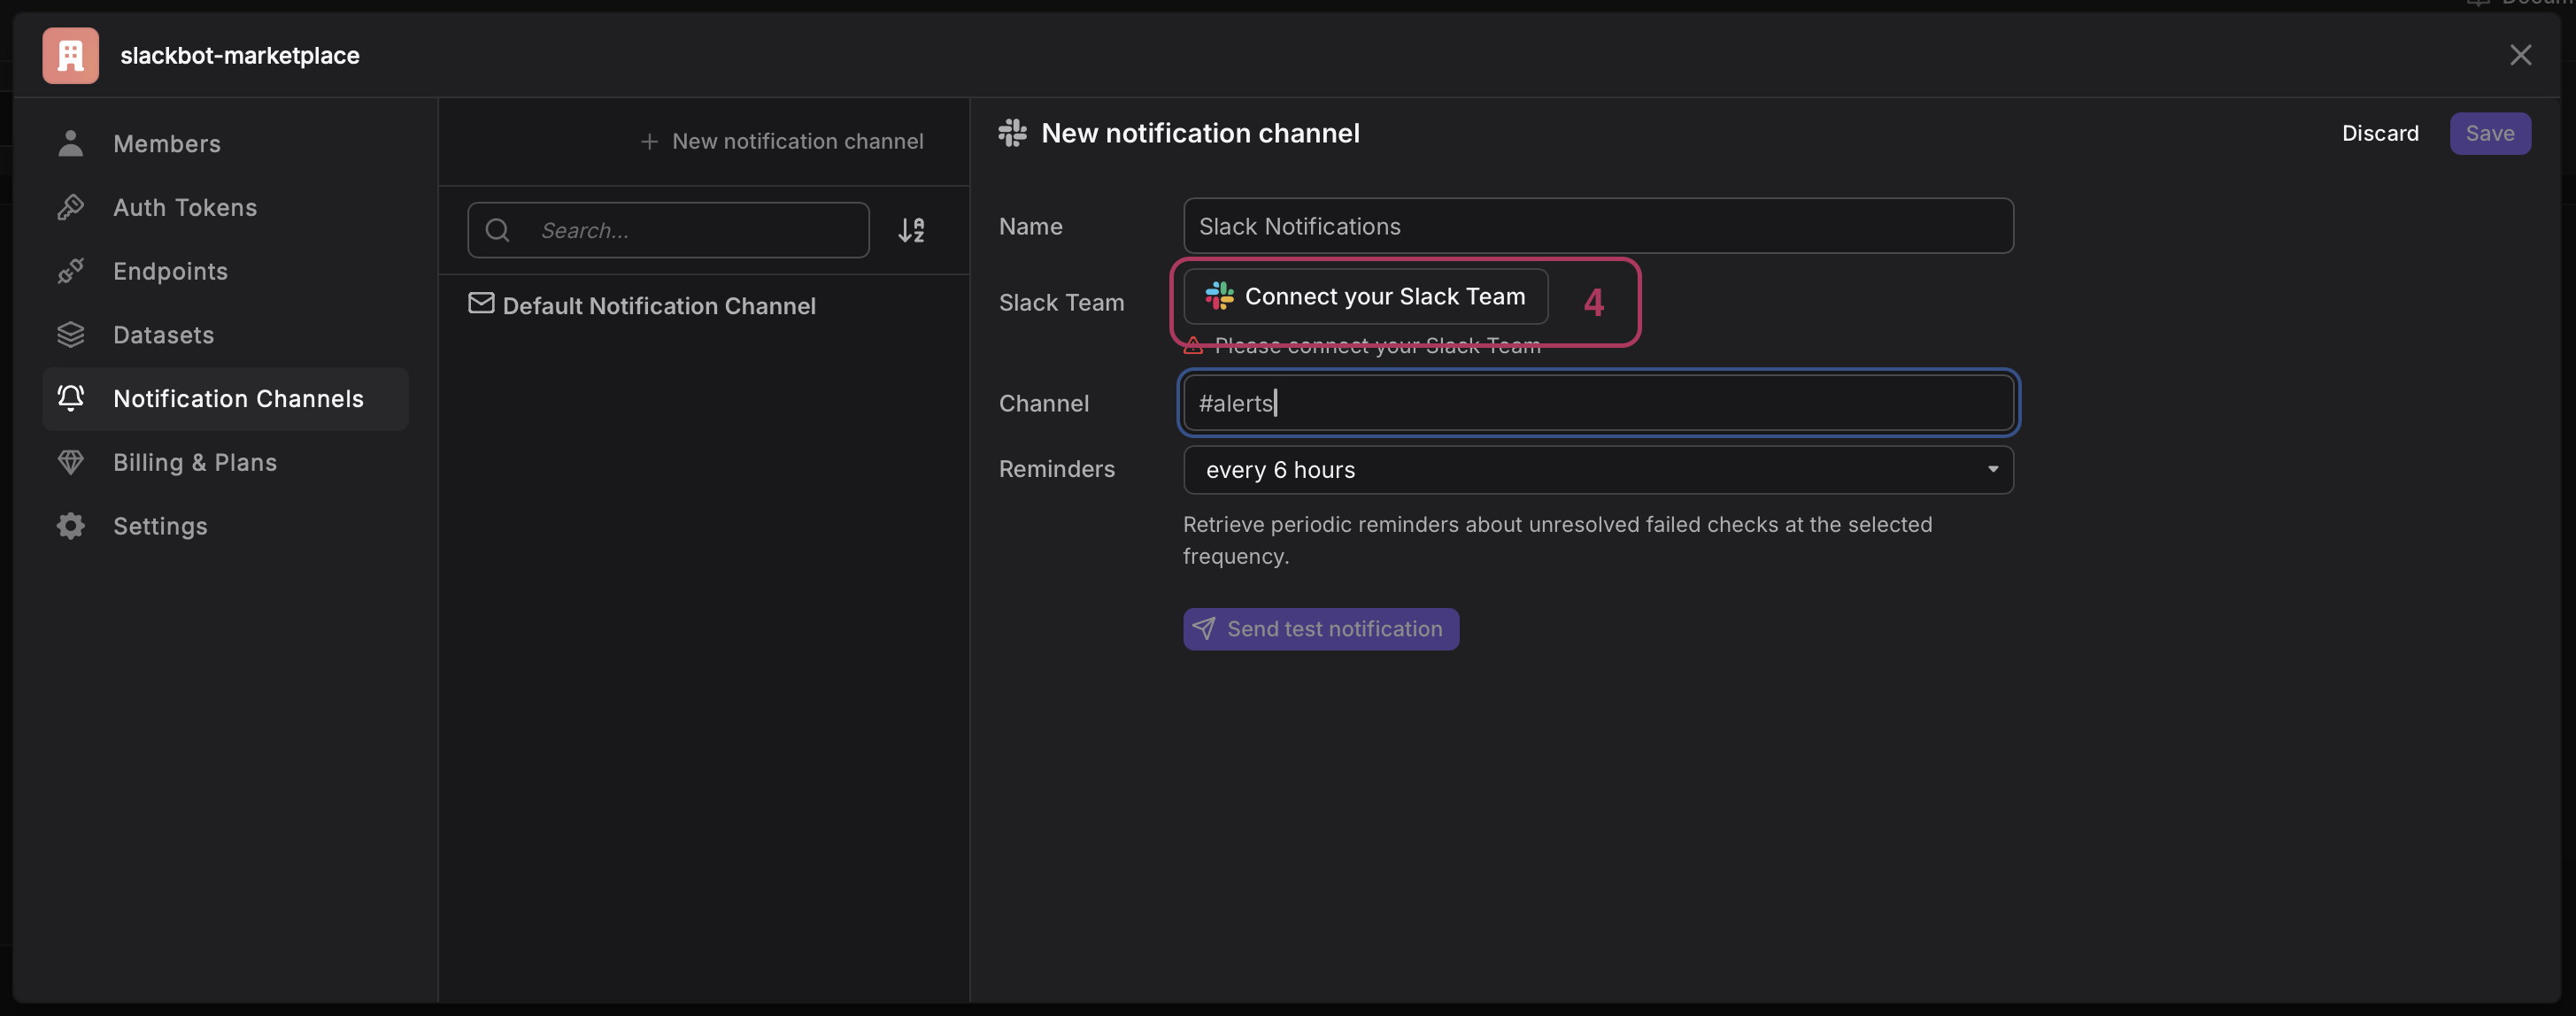This screenshot has width=2576, height=1016.
Task: Click the slackbot-marketplace title text
Action: click(x=240, y=55)
